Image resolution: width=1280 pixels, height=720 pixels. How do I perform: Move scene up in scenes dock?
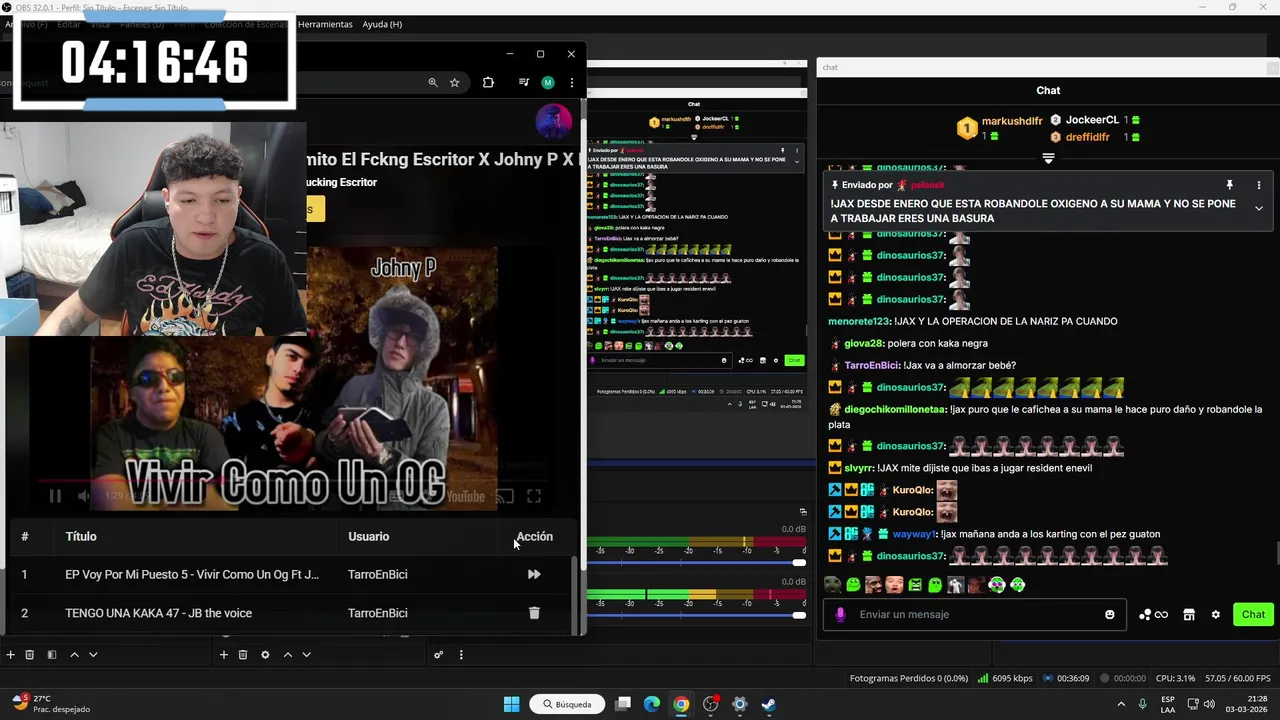tap(74, 655)
